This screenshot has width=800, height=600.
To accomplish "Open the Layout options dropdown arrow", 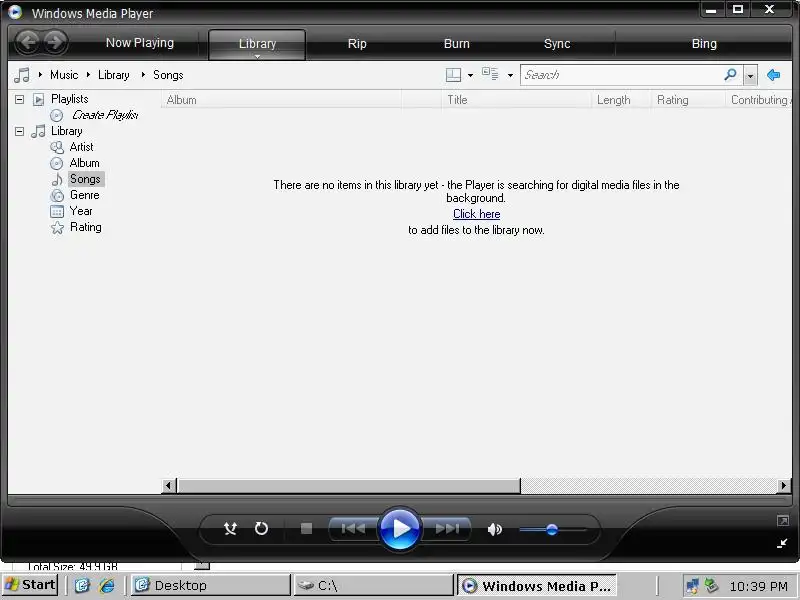I will coord(470,76).
